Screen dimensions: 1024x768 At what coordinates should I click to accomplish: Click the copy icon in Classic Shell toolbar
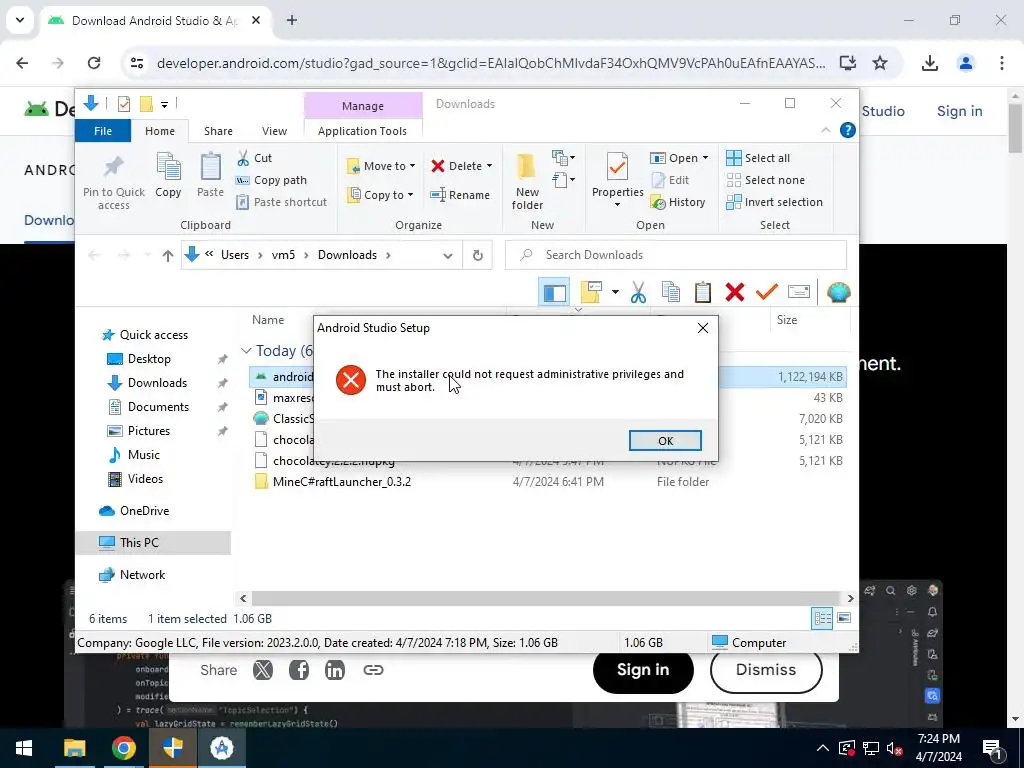tap(671, 293)
